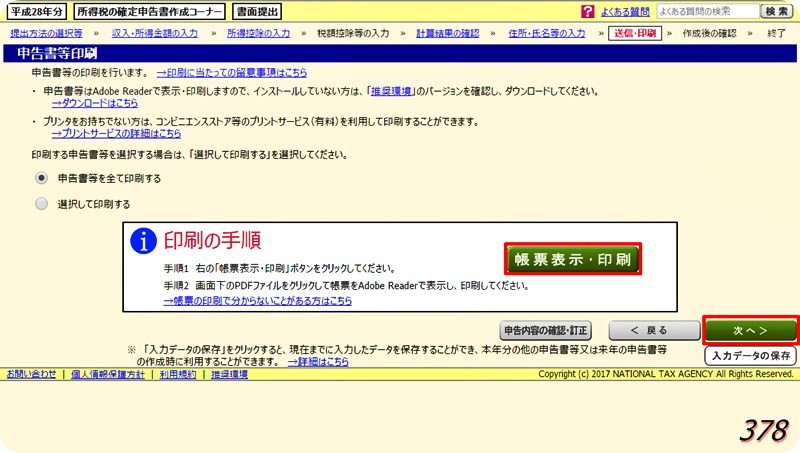Image resolution: width=800 pixels, height=453 pixels.
Task: Open 印刷に当たっての留意事項はこちら link
Action: tap(232, 72)
